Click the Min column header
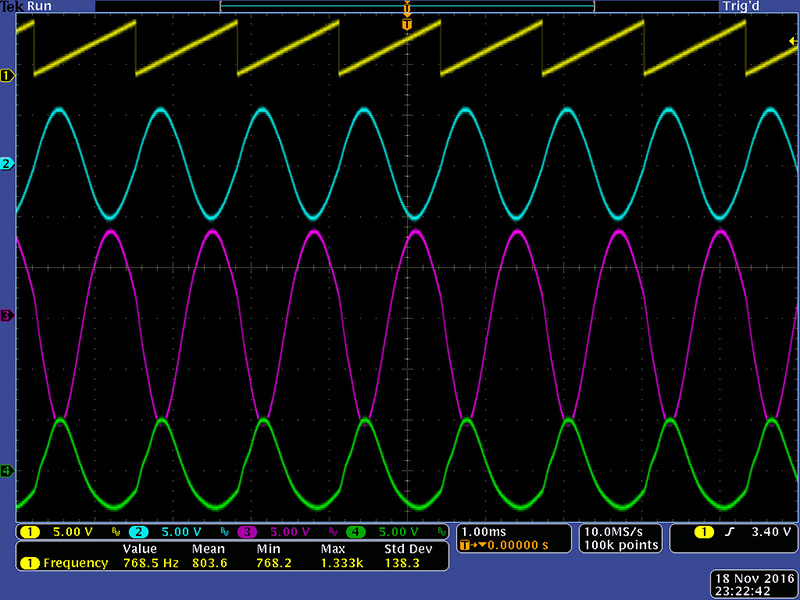 coord(268,549)
